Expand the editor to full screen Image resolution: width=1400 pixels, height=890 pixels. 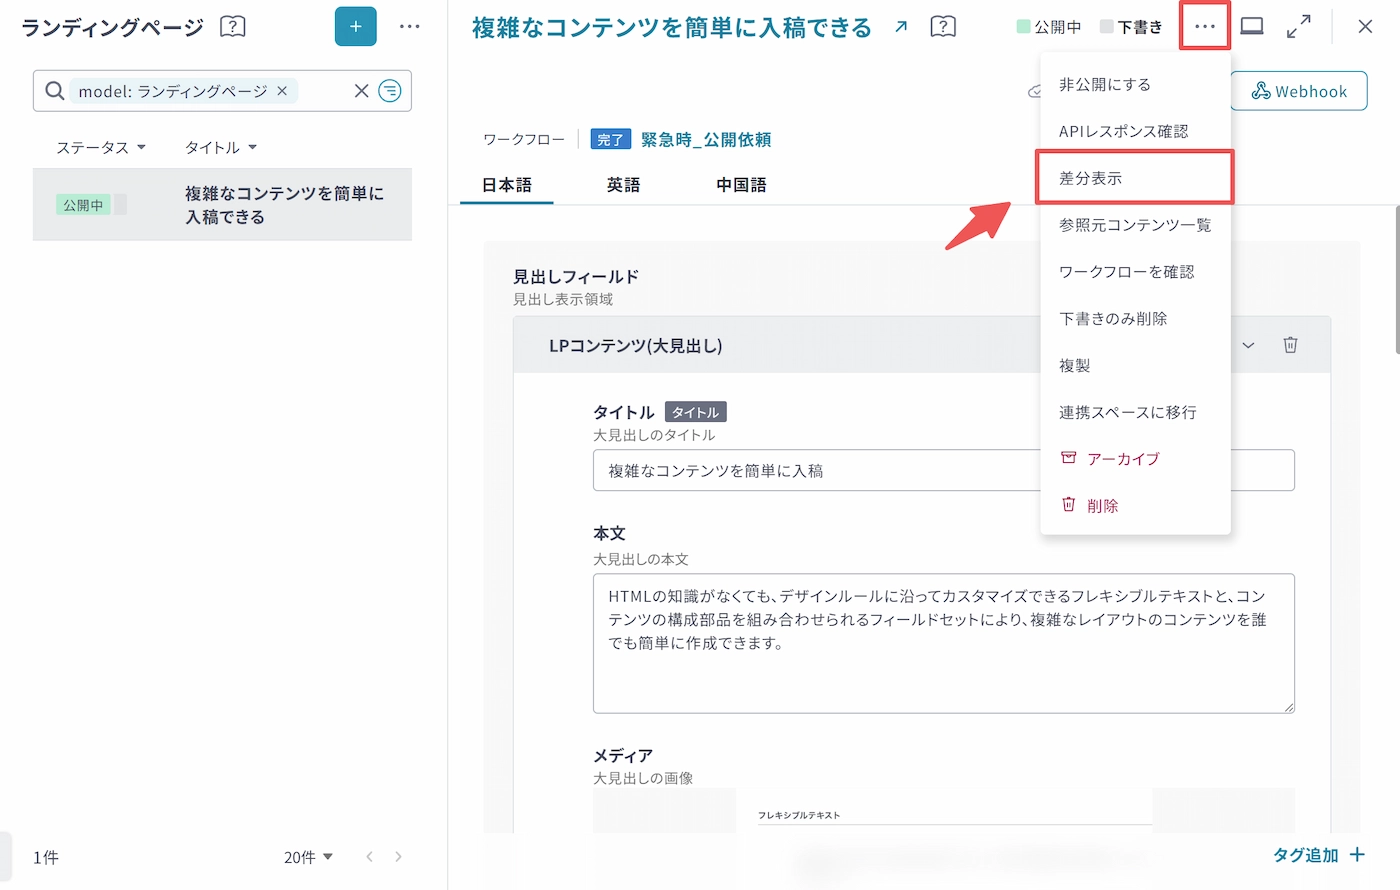pos(1298,27)
